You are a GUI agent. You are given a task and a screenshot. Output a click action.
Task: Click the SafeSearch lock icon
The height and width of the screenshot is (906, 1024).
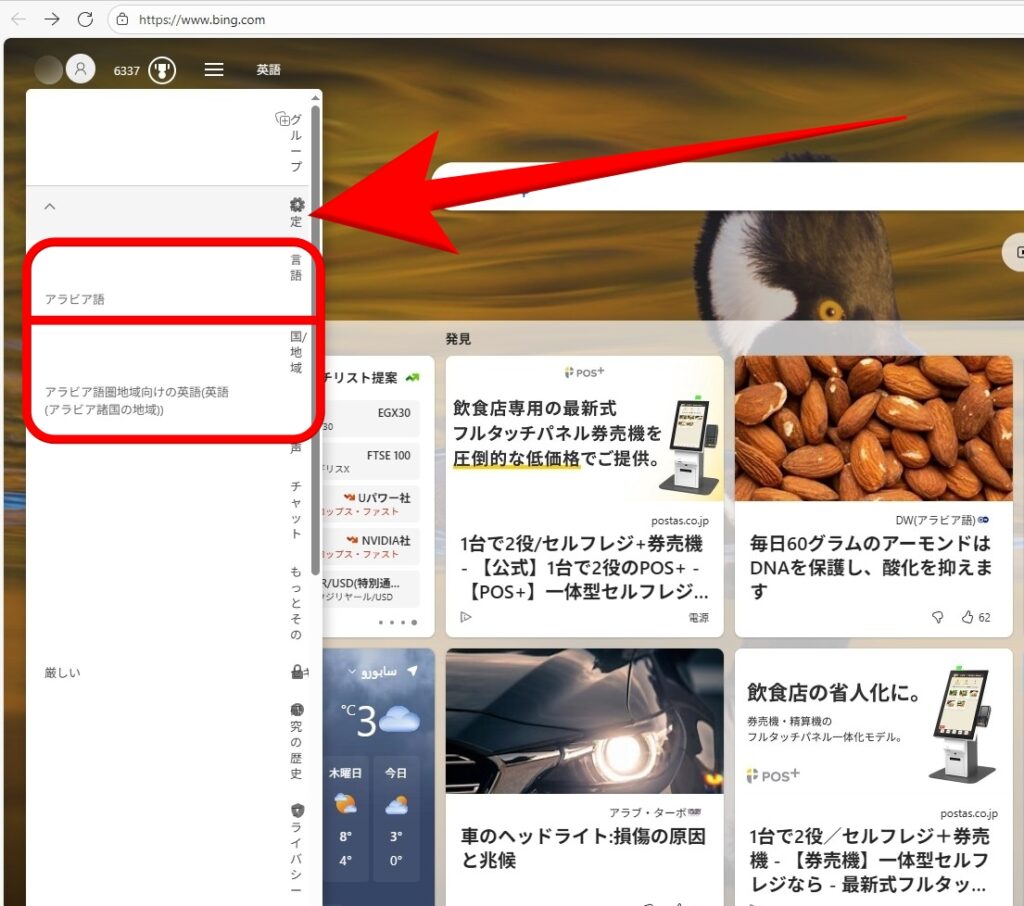[x=297, y=672]
